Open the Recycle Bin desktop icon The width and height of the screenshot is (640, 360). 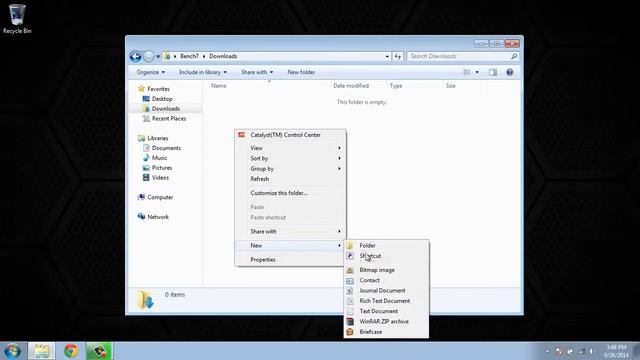[17, 18]
